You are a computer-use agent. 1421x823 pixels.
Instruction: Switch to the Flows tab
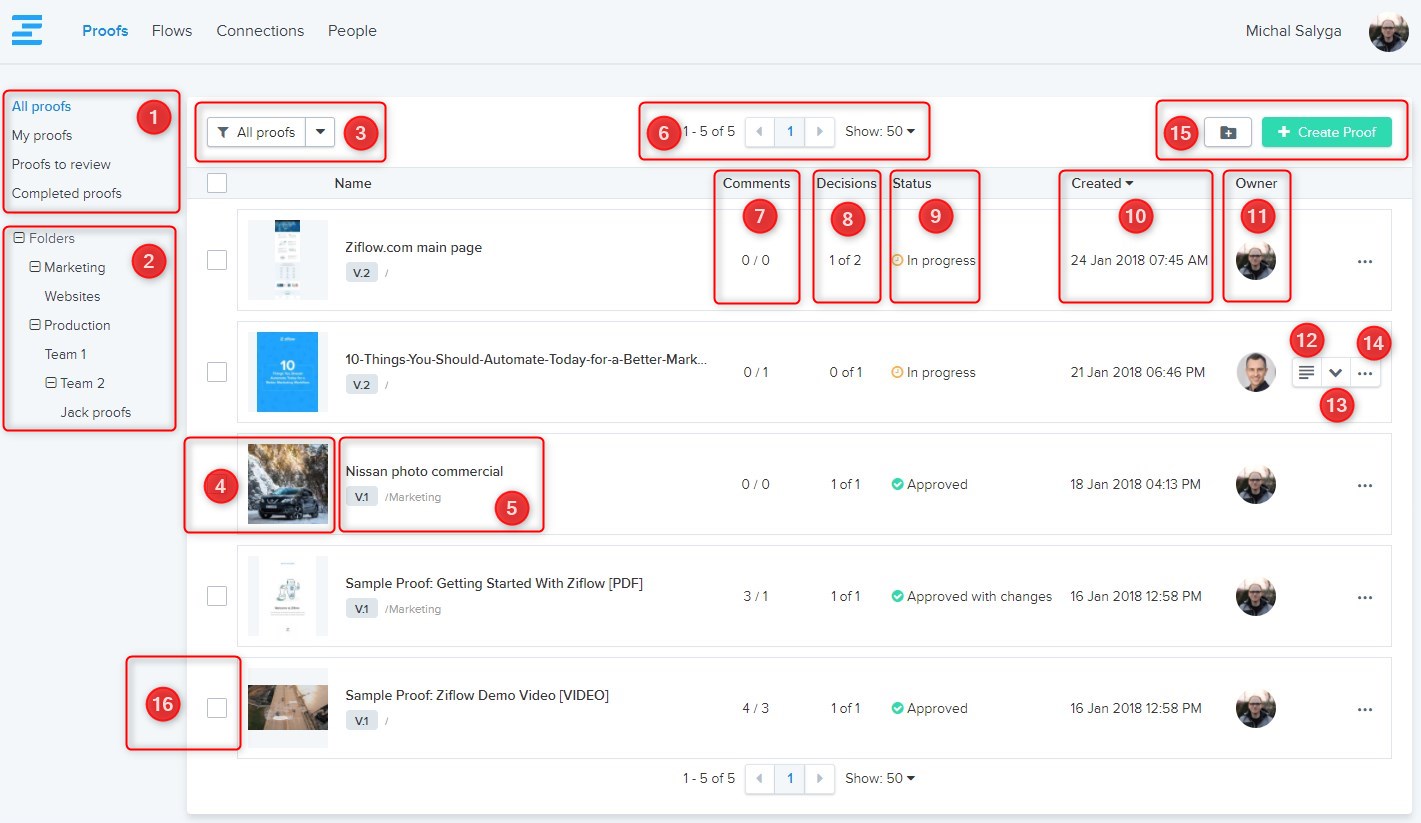tap(172, 31)
